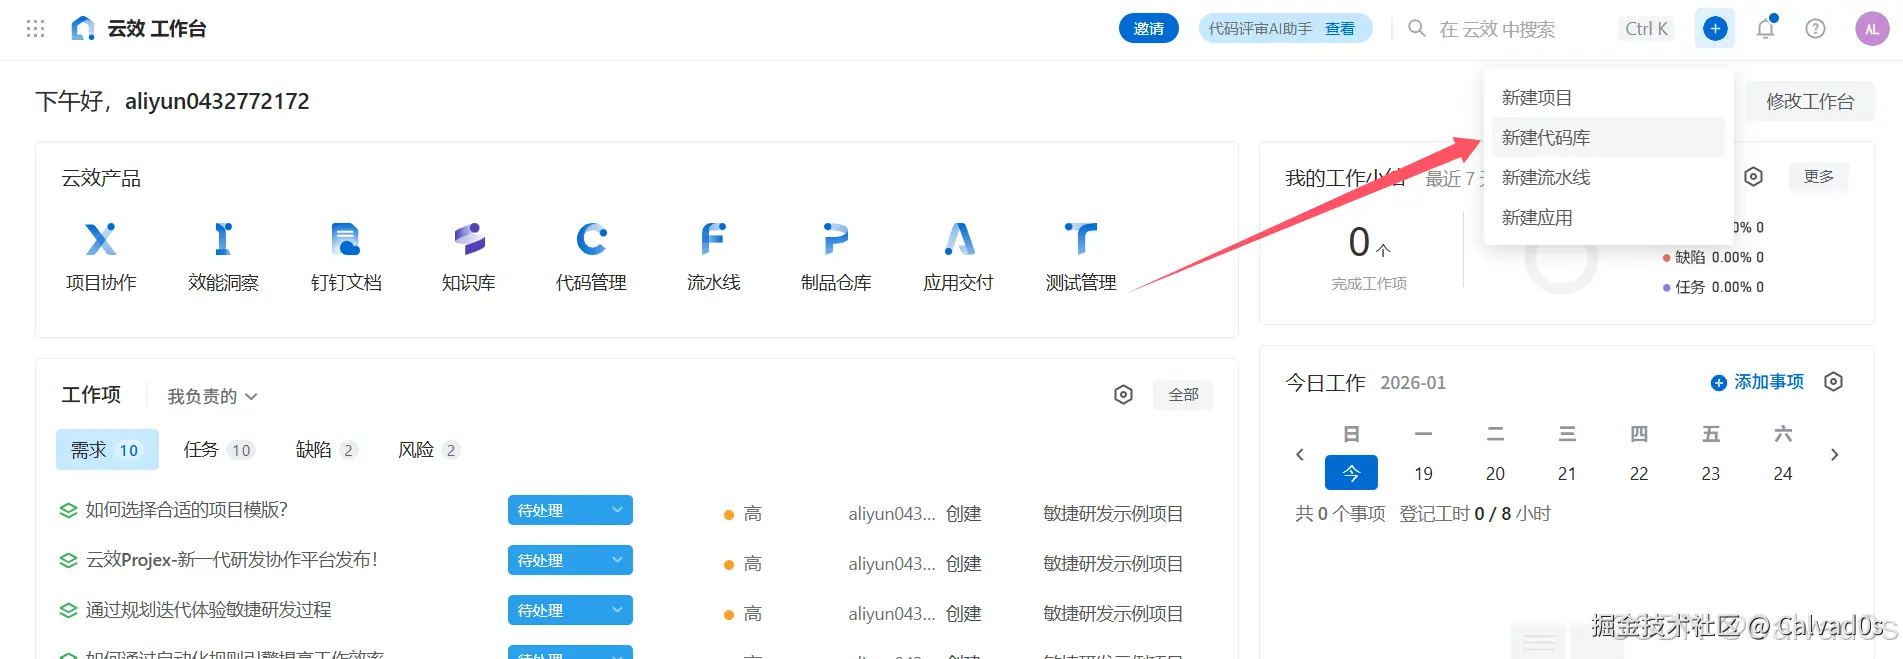
Task: Click the requirement icon of 如何选择合适的项目模版?
Action: [68, 511]
